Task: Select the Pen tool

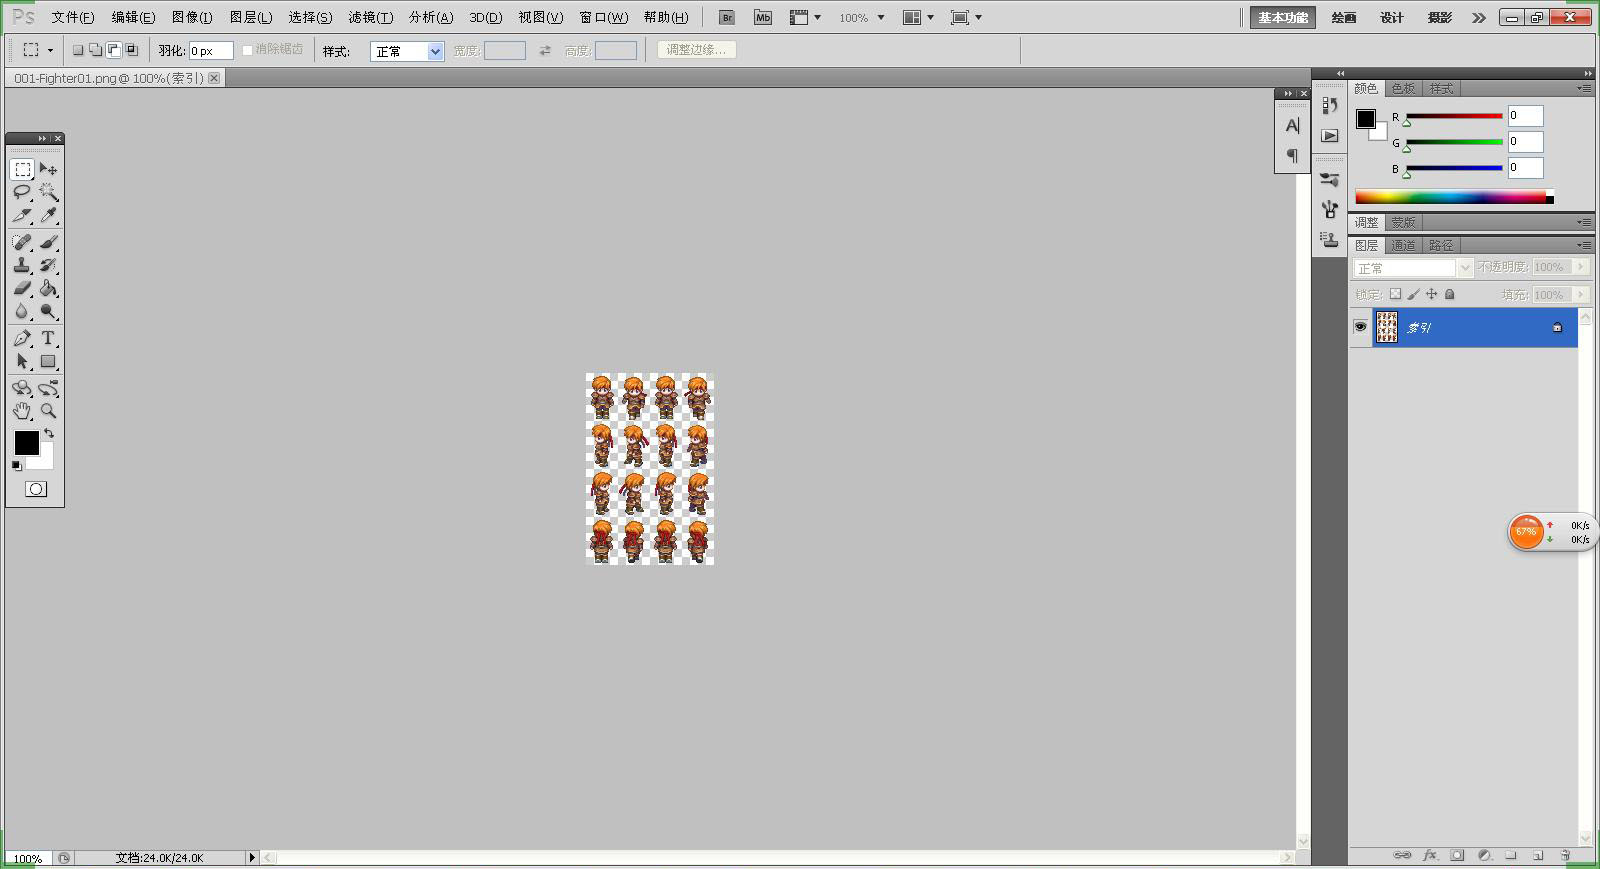Action: pos(22,338)
